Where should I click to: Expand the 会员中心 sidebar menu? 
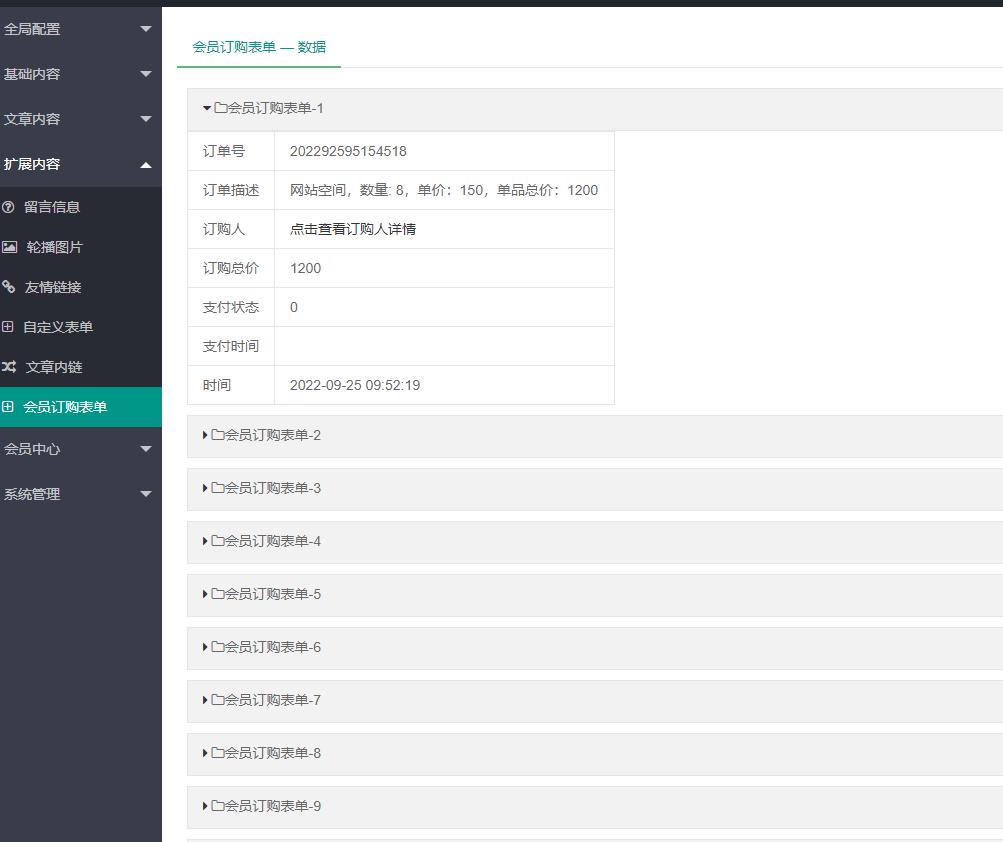(80, 449)
